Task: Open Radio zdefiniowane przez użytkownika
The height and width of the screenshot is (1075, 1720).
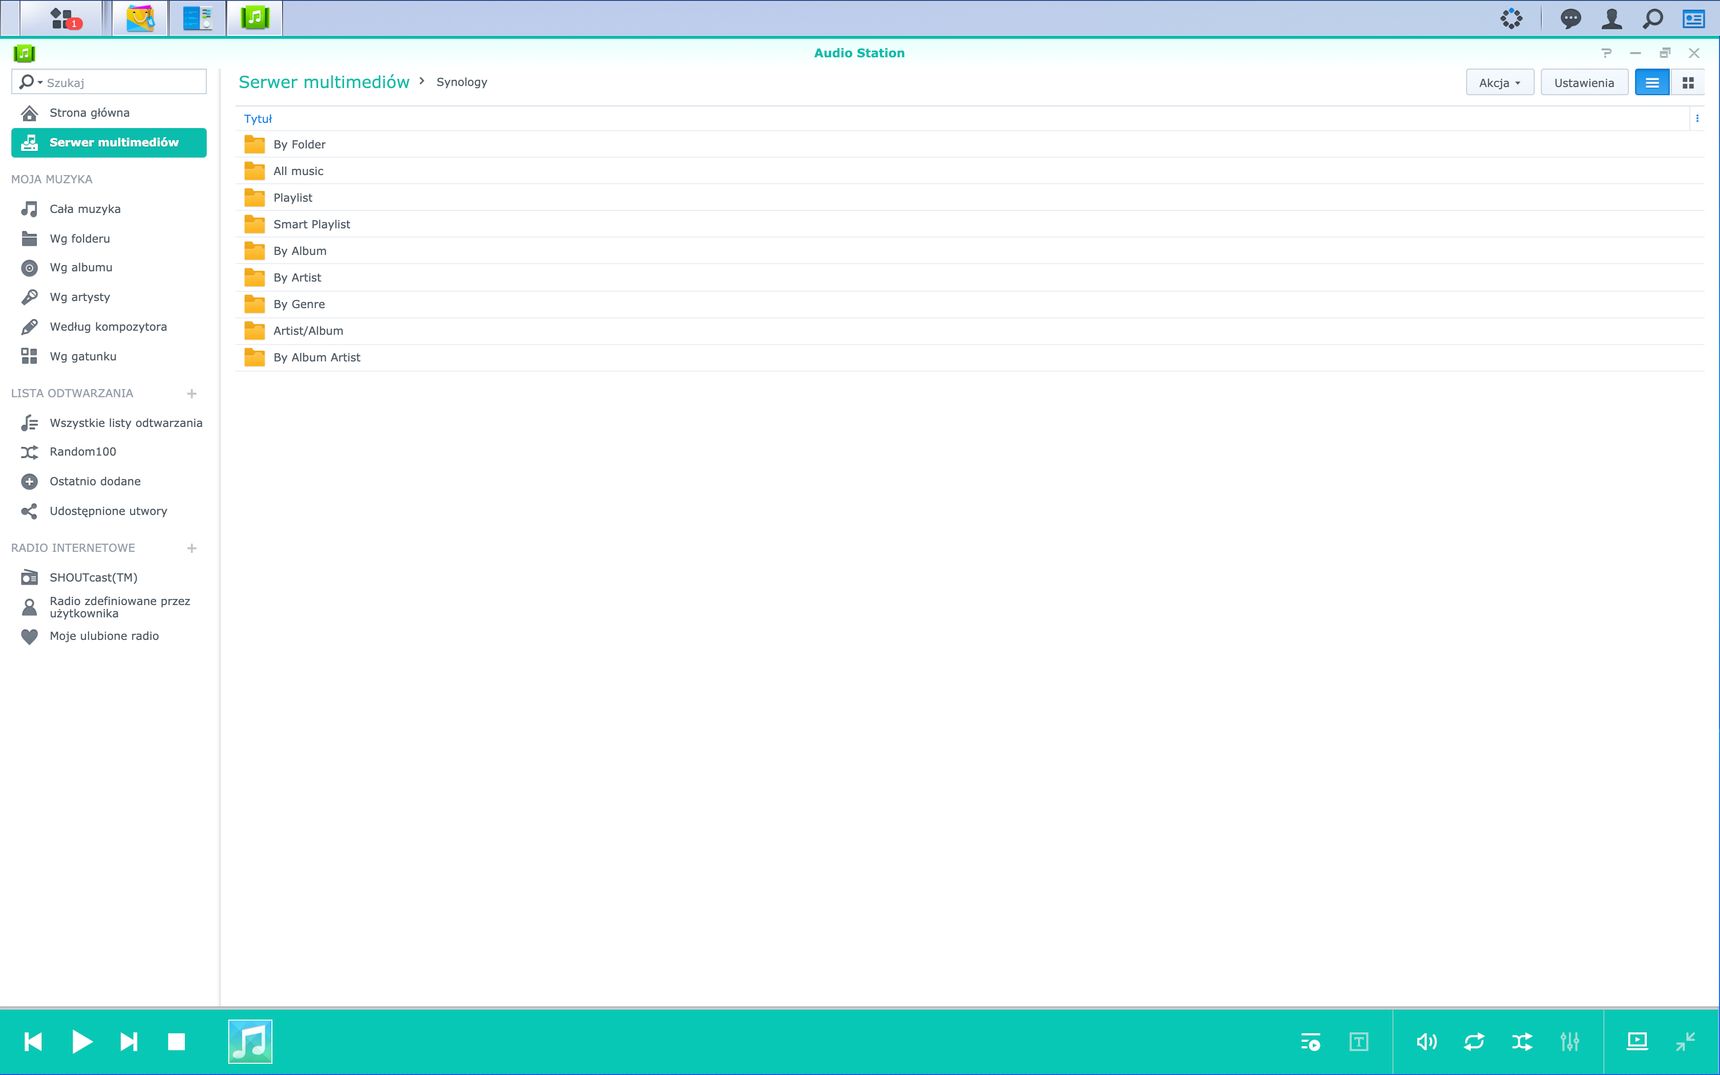Action: (109, 607)
